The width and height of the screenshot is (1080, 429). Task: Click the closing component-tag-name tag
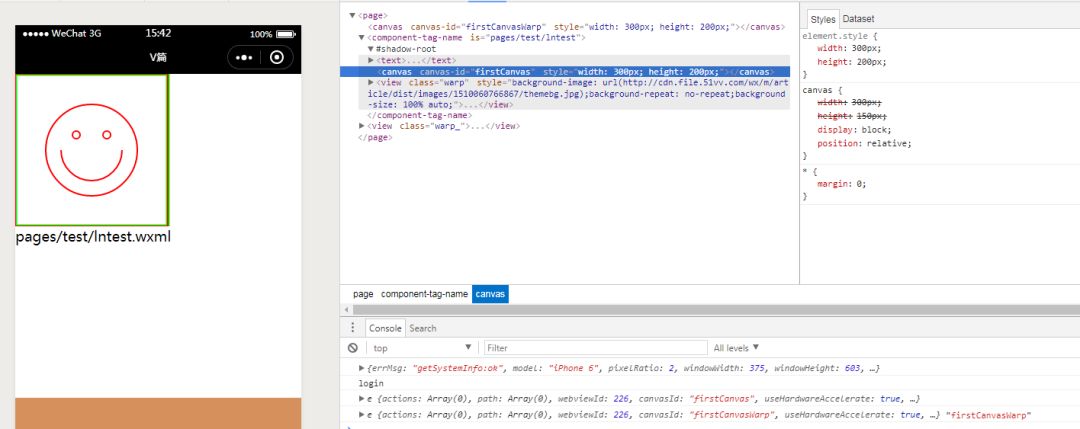[419, 116]
